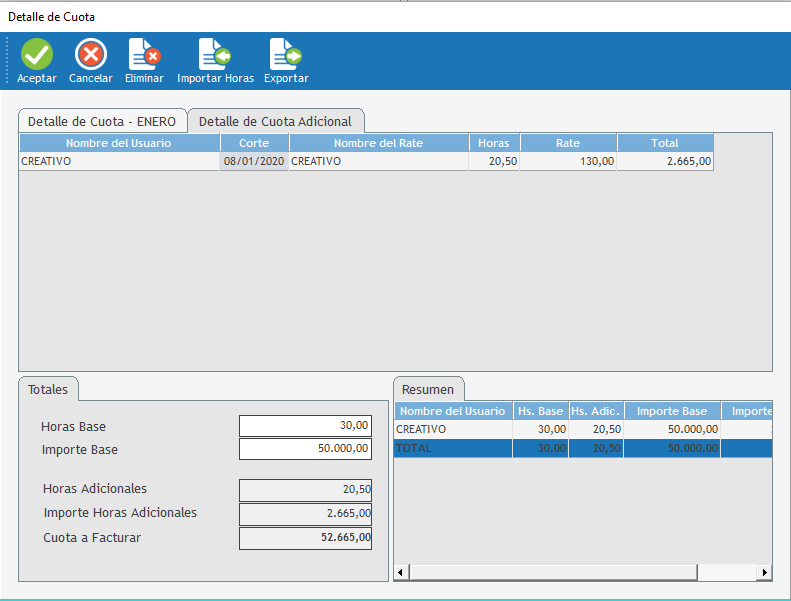Click the Resumen left scroll arrow
Viewport: 791px width, 601px height.
point(401,573)
